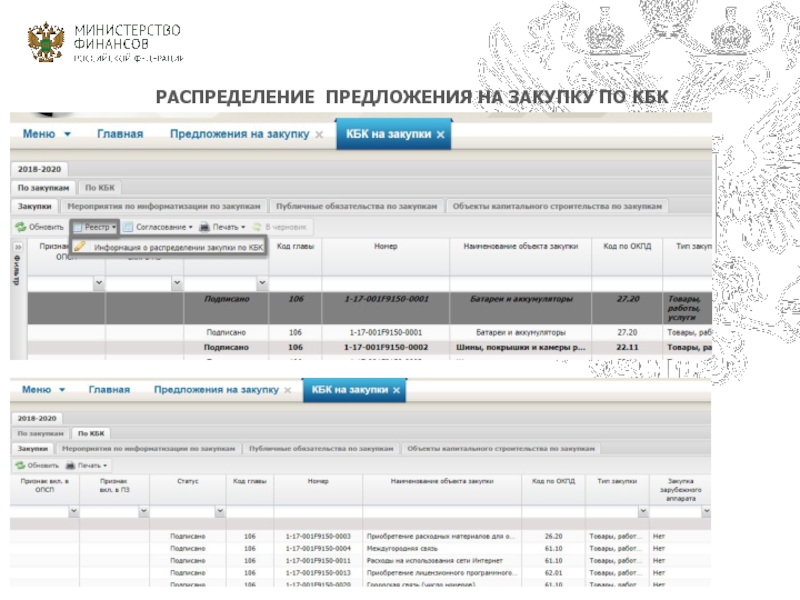
Task: Click the В черновик button
Action: point(280,227)
